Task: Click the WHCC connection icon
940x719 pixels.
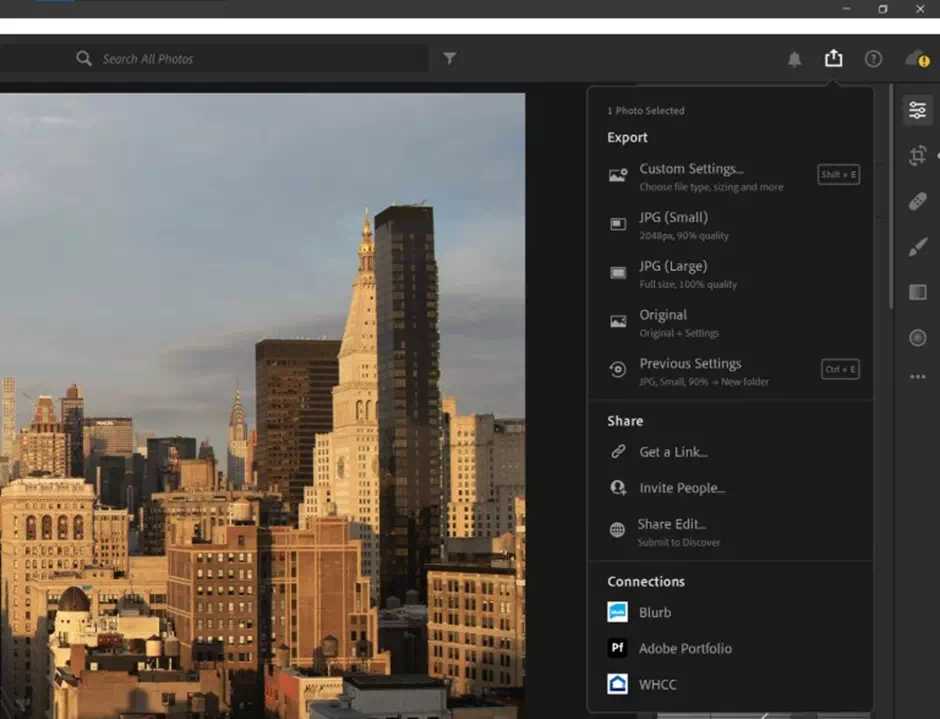Action: (x=617, y=684)
